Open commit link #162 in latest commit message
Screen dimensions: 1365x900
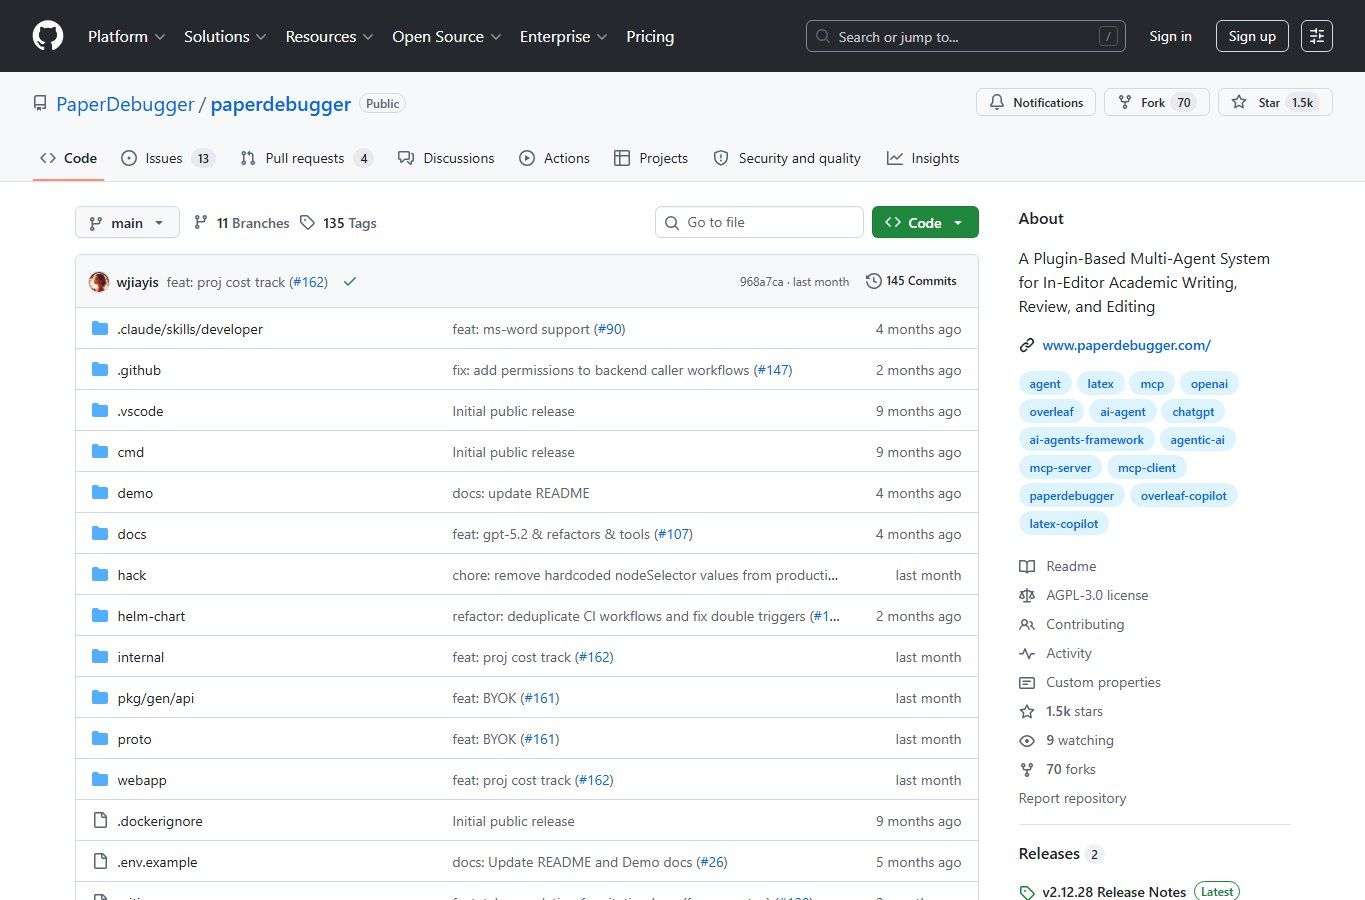click(309, 282)
